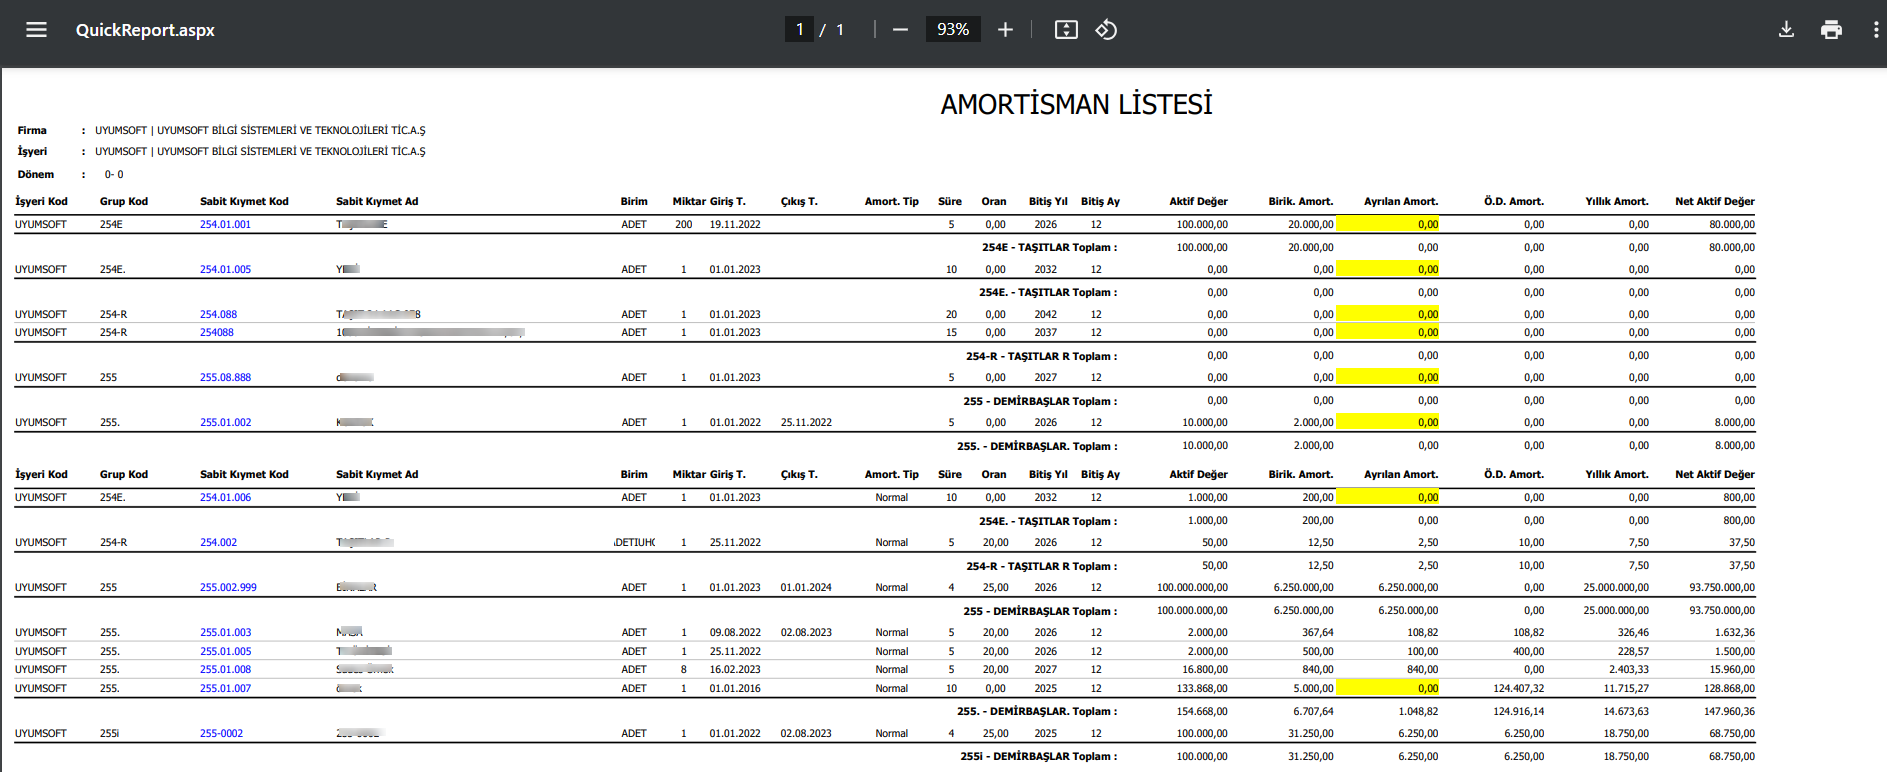Open asset code link 255.01.007
Viewport: 1887px width, 772px height.
225,689
